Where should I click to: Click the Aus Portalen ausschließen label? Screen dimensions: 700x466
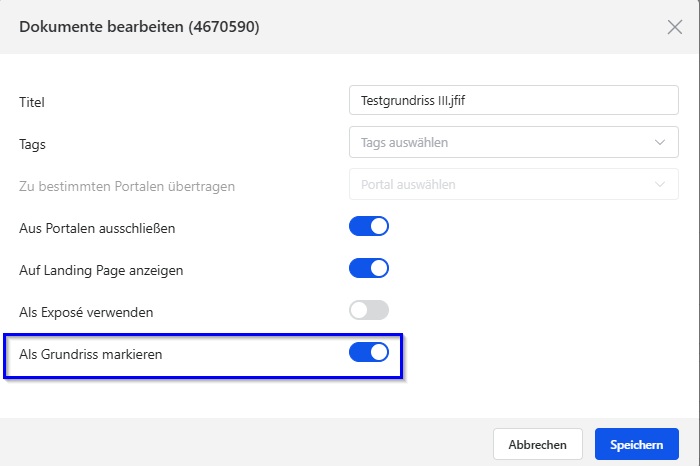(97, 228)
